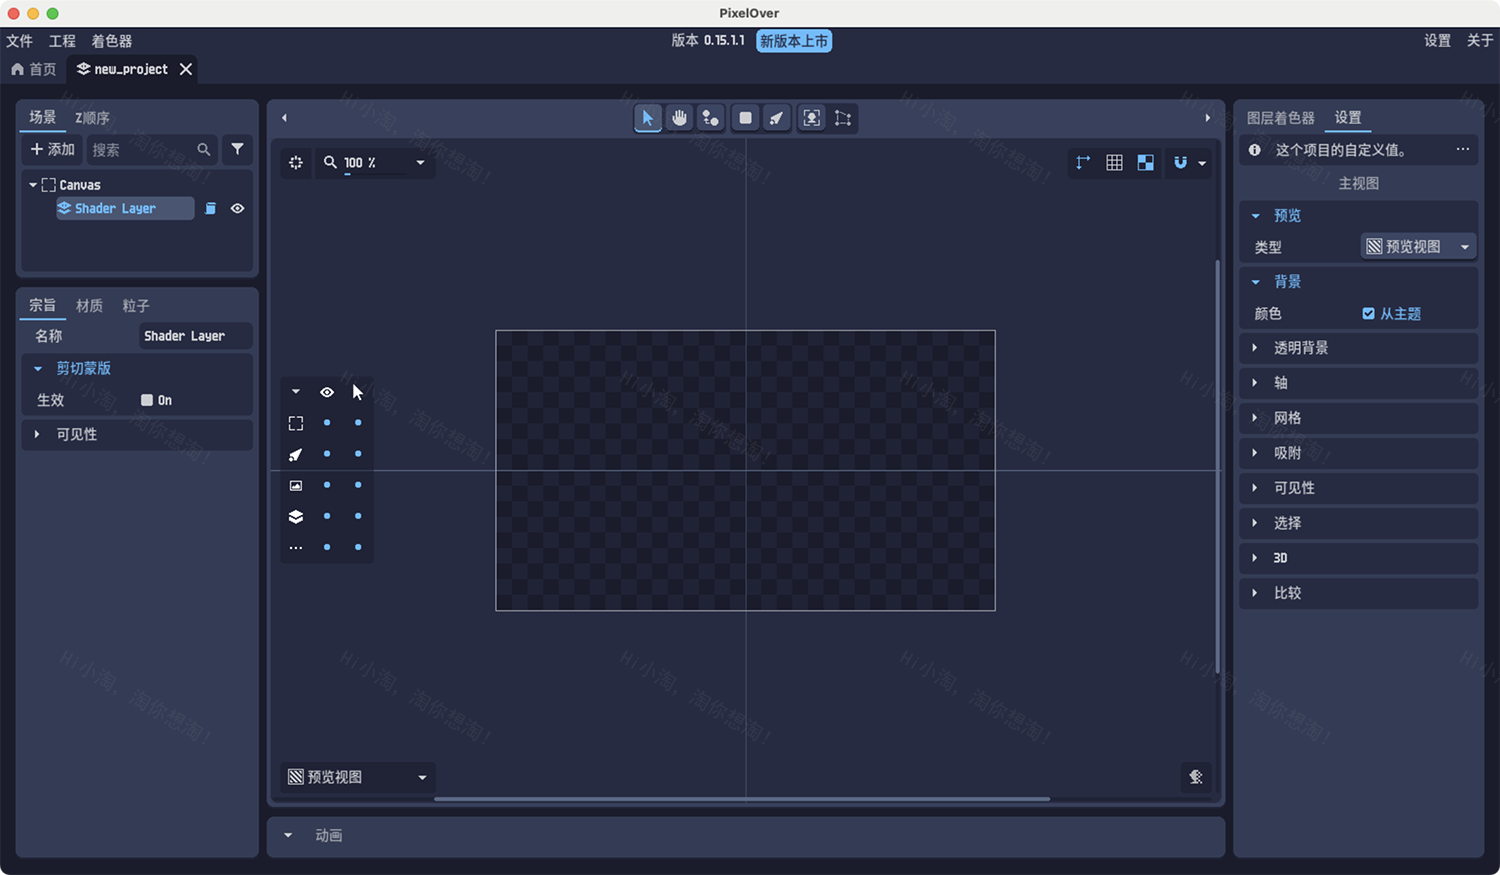1500x875 pixels.
Task: Select the Move/Select arrow tool
Action: 648,117
